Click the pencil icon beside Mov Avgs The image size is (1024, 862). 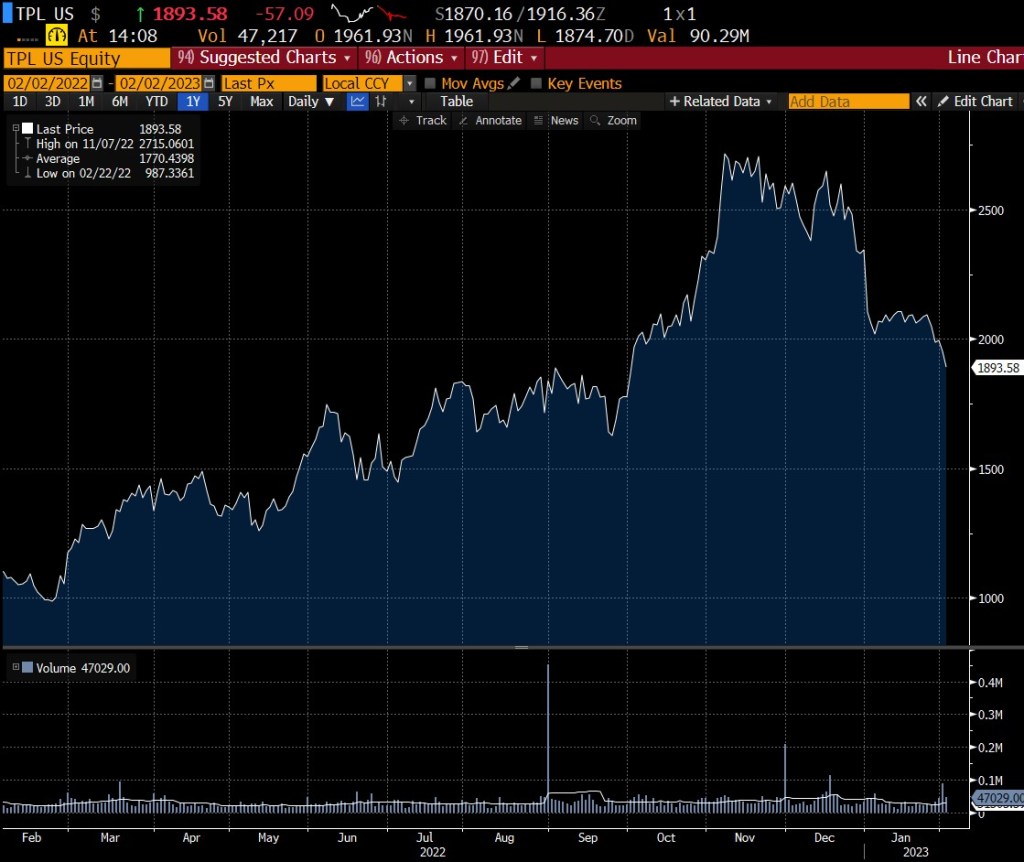click(x=514, y=84)
